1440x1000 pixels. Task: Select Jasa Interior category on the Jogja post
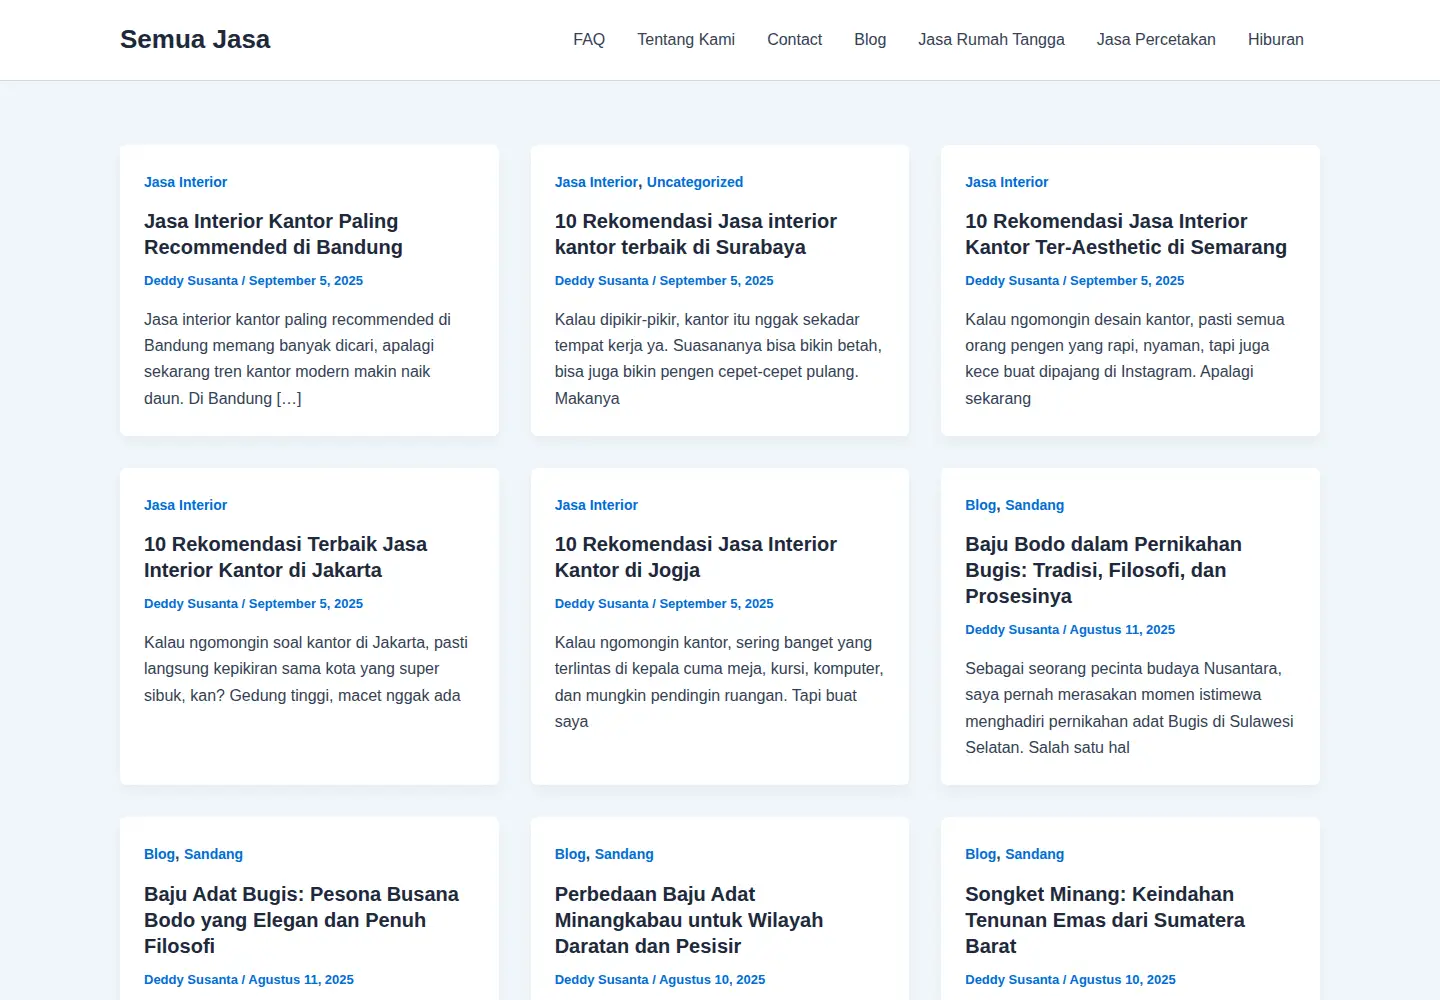(596, 505)
